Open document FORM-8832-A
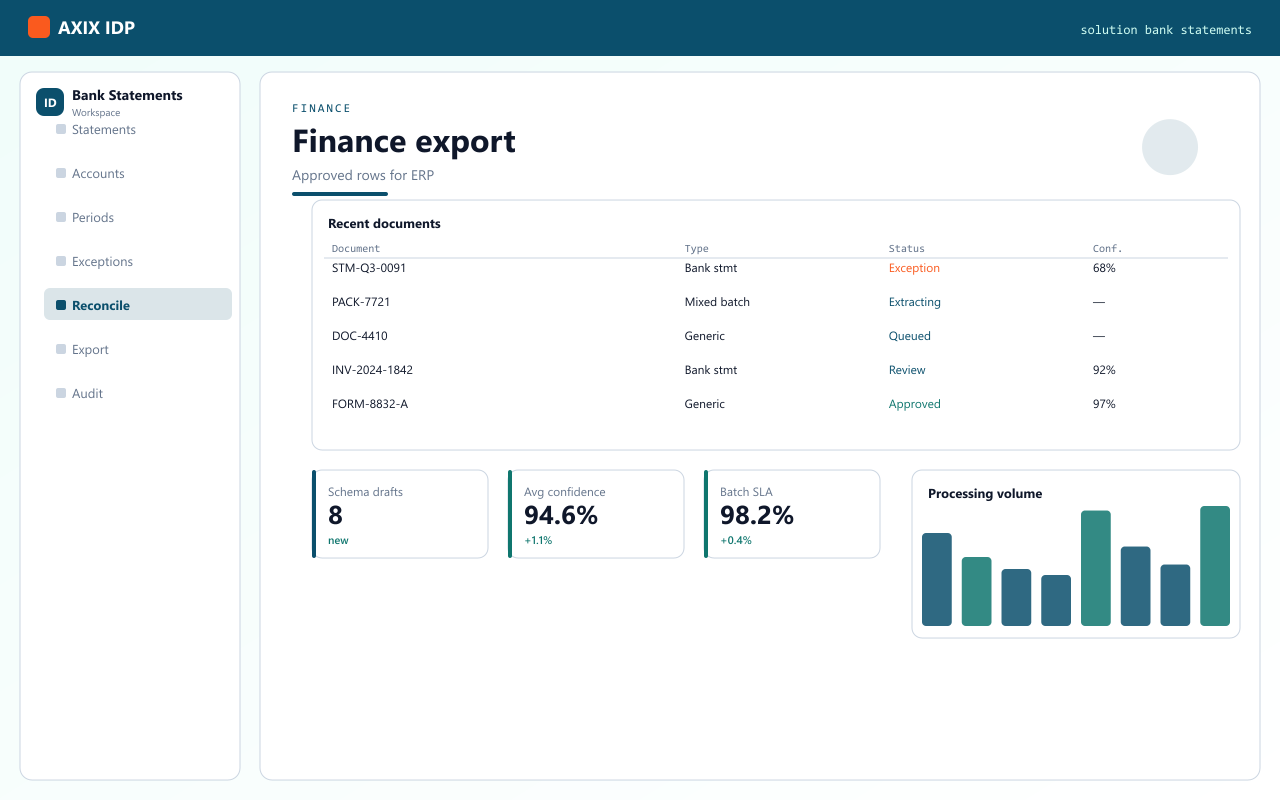Screen dimensions: 1280x800 click(370, 404)
